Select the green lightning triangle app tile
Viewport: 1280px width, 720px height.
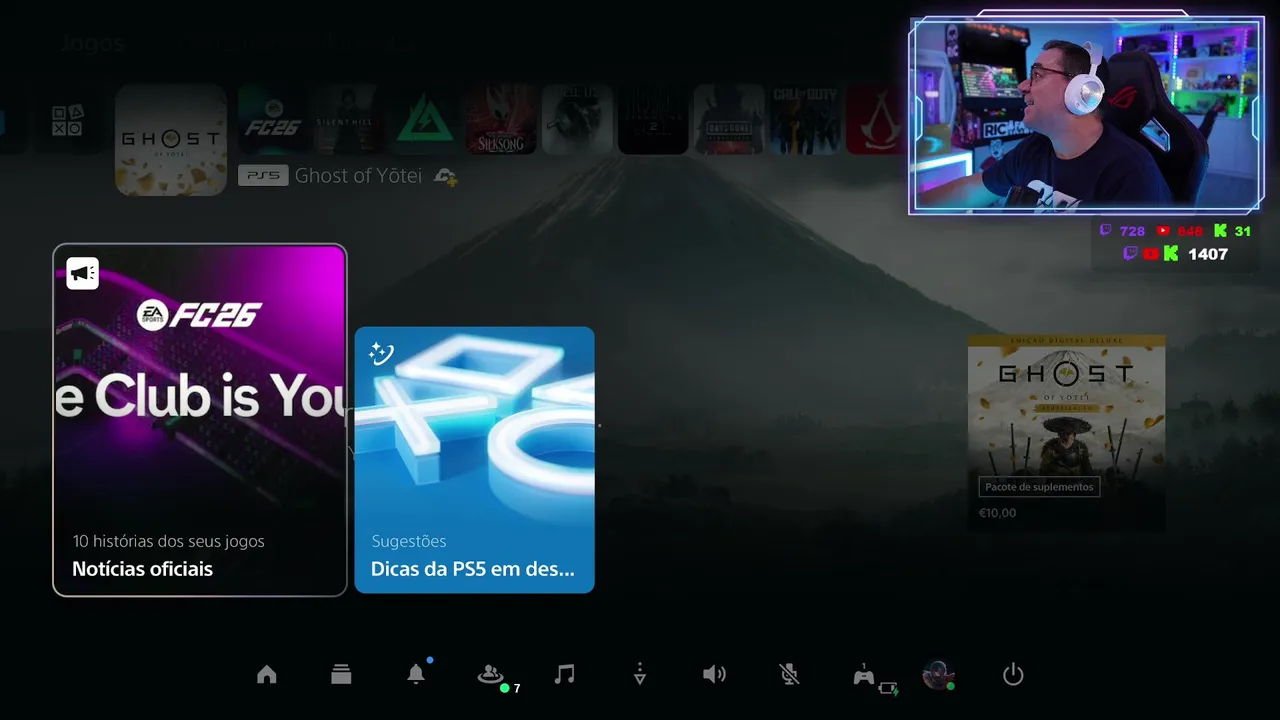(425, 119)
